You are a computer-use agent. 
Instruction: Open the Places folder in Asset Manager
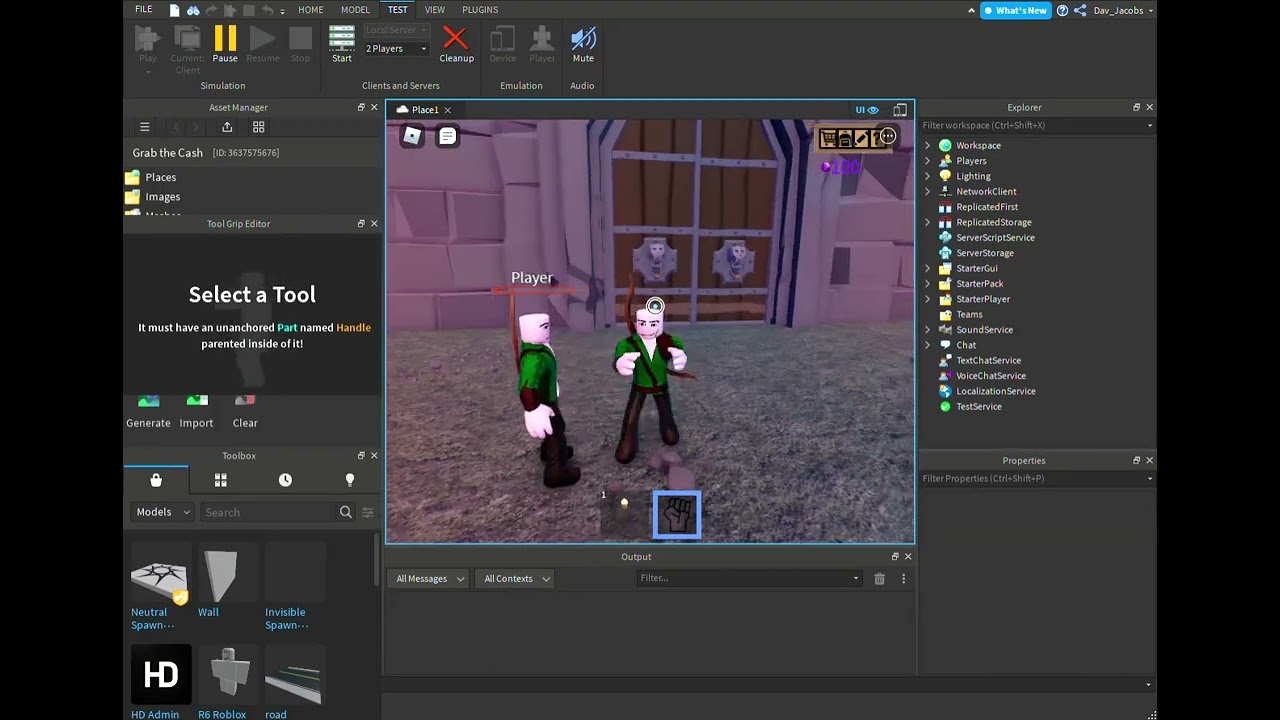click(x=160, y=177)
